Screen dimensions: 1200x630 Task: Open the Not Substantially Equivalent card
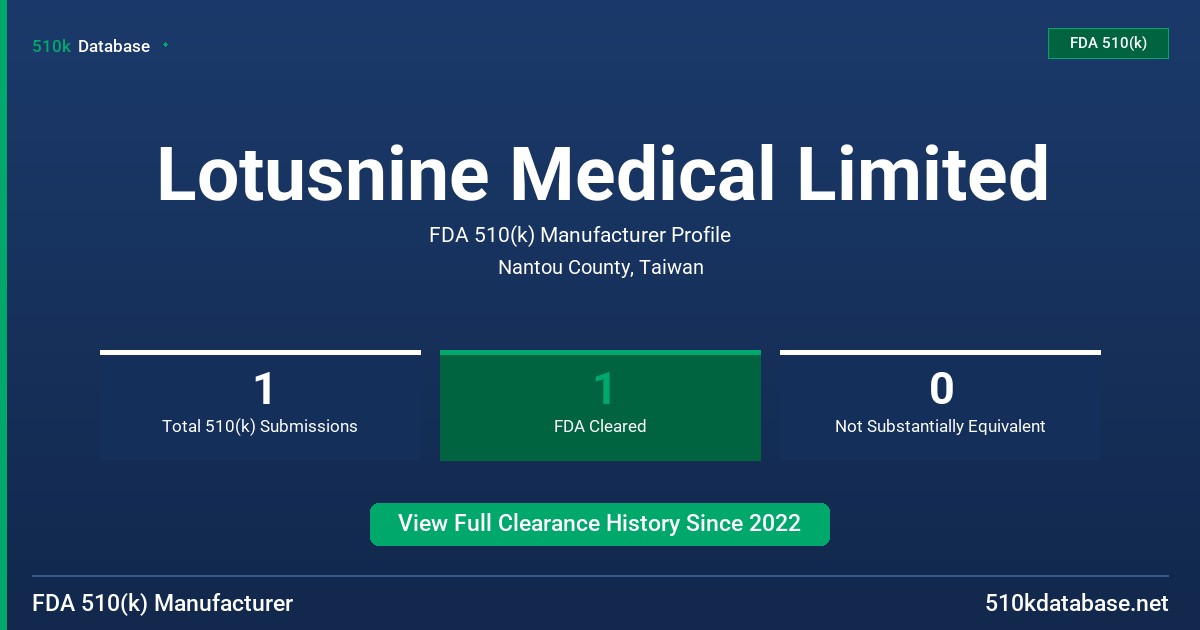point(940,405)
